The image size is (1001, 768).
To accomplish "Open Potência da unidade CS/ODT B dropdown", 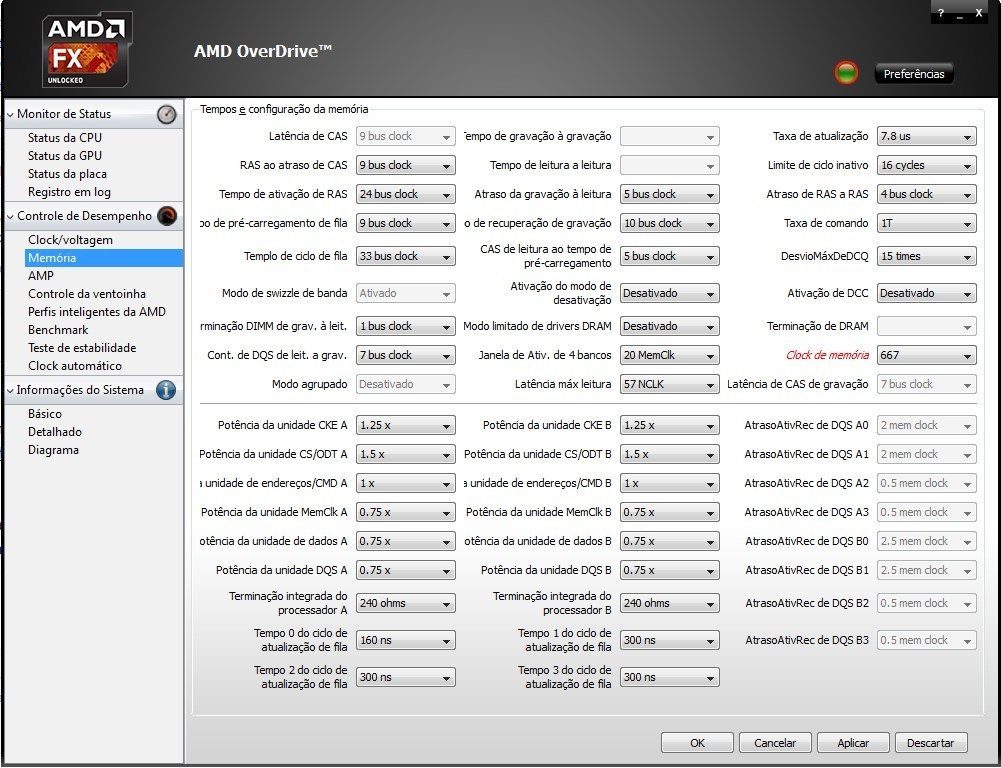I will click(670, 455).
